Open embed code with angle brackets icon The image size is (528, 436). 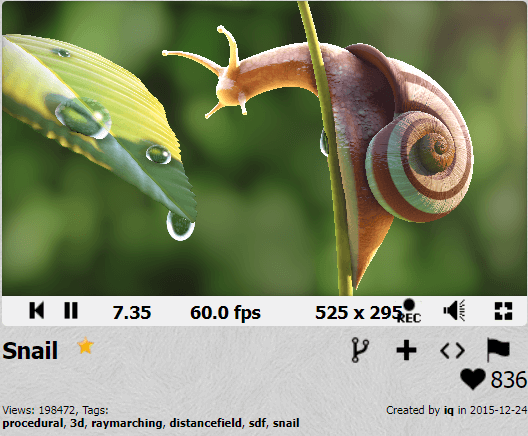453,350
